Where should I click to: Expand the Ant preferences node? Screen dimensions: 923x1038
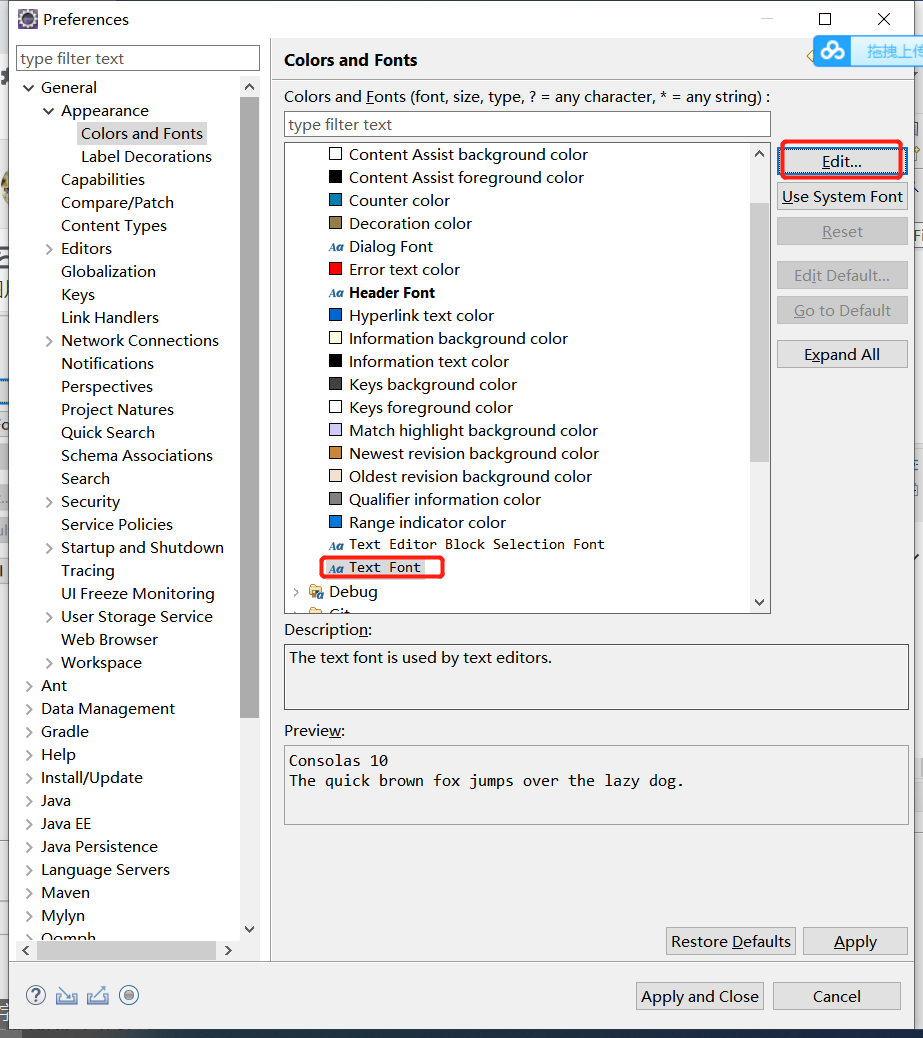28,686
